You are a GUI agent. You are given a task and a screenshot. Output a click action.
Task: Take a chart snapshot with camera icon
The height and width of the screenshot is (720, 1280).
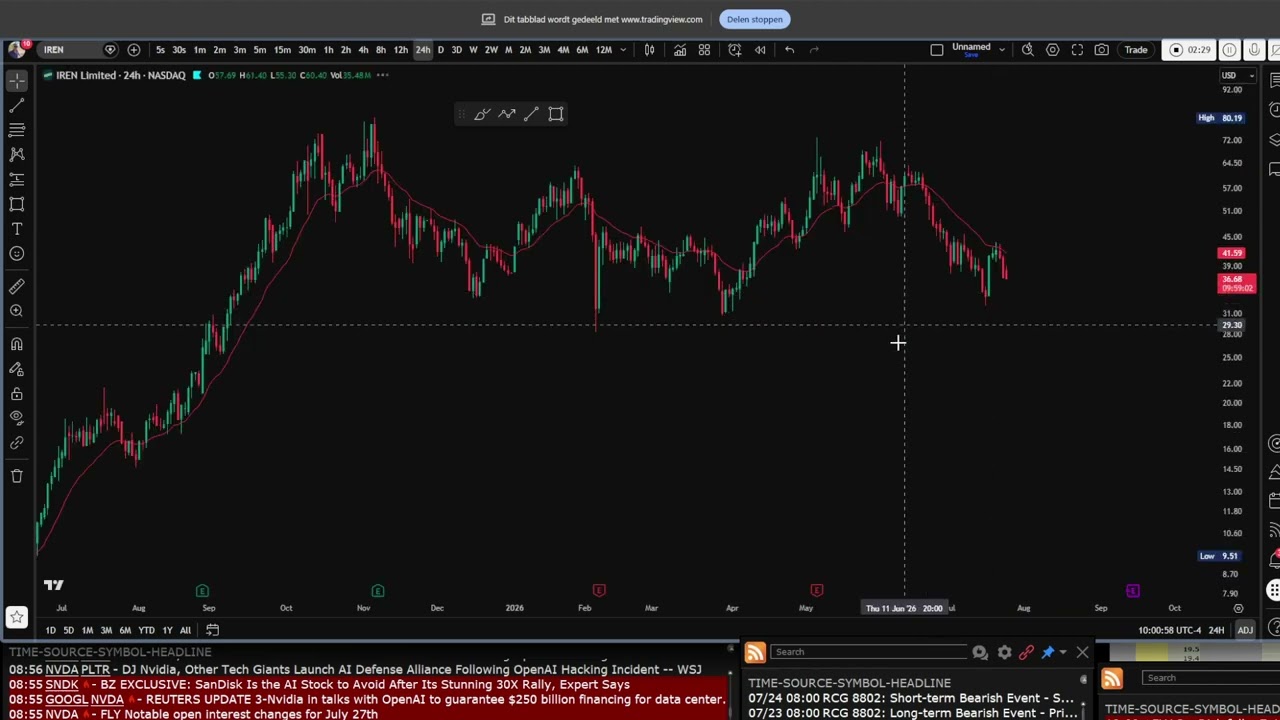(1101, 50)
